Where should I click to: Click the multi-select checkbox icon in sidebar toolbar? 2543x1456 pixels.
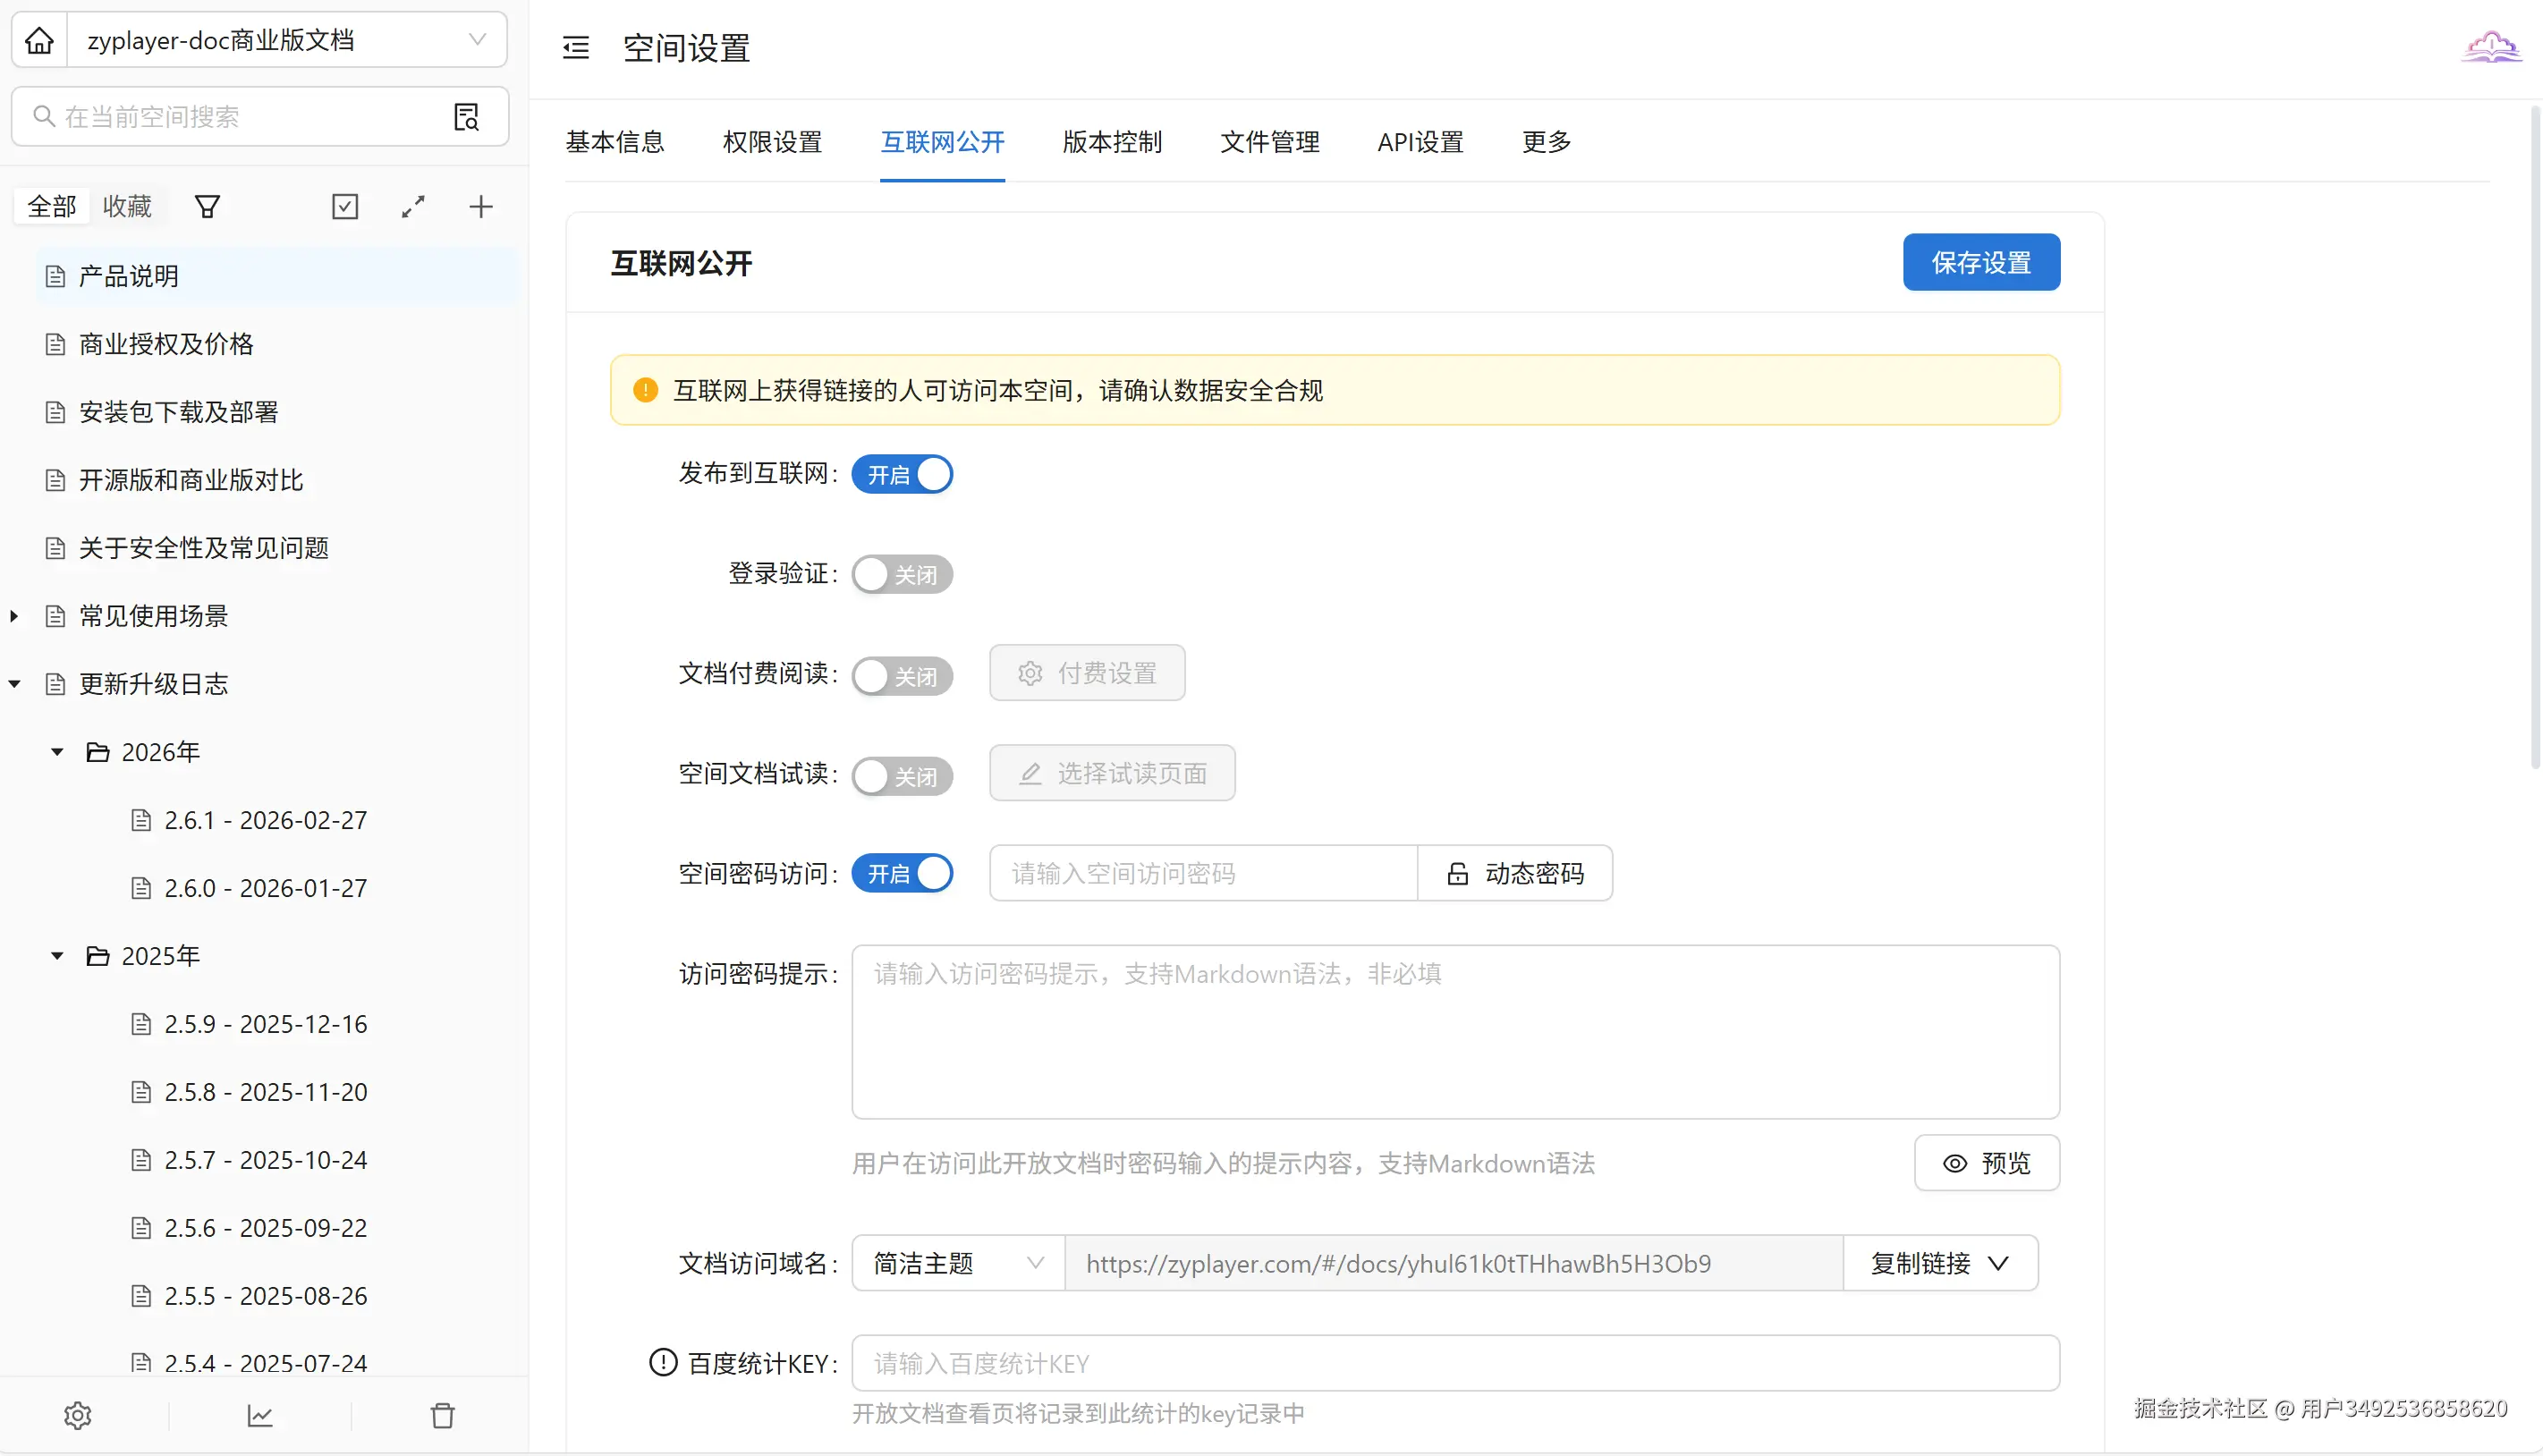click(345, 207)
